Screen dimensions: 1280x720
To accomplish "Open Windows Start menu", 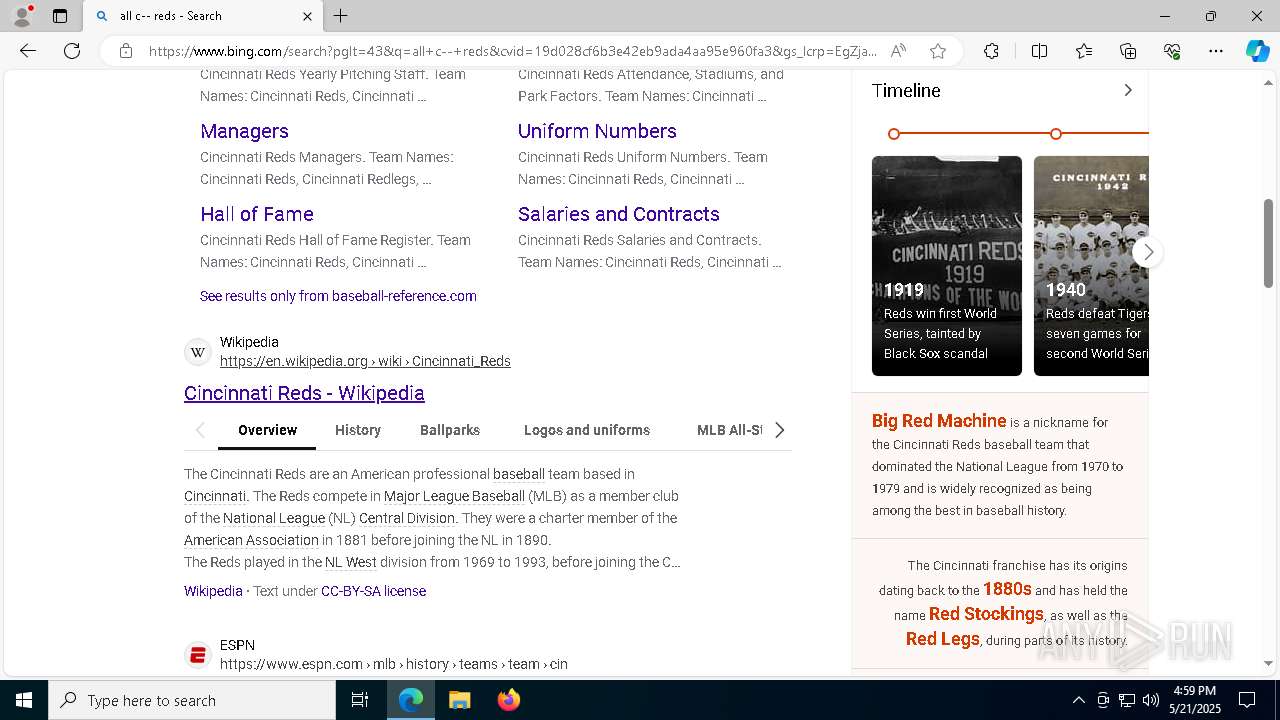I will 24,700.
